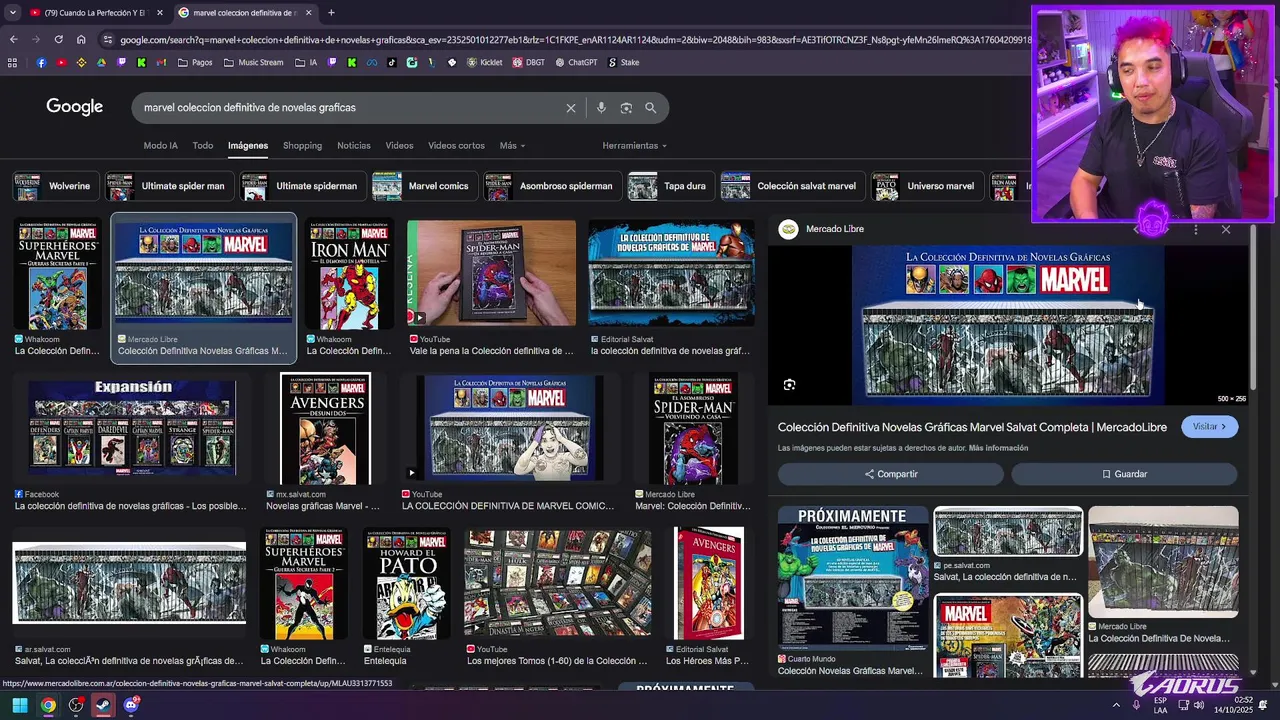The image size is (1280, 720).
Task: Clear the Google search box text
Action: (571, 108)
